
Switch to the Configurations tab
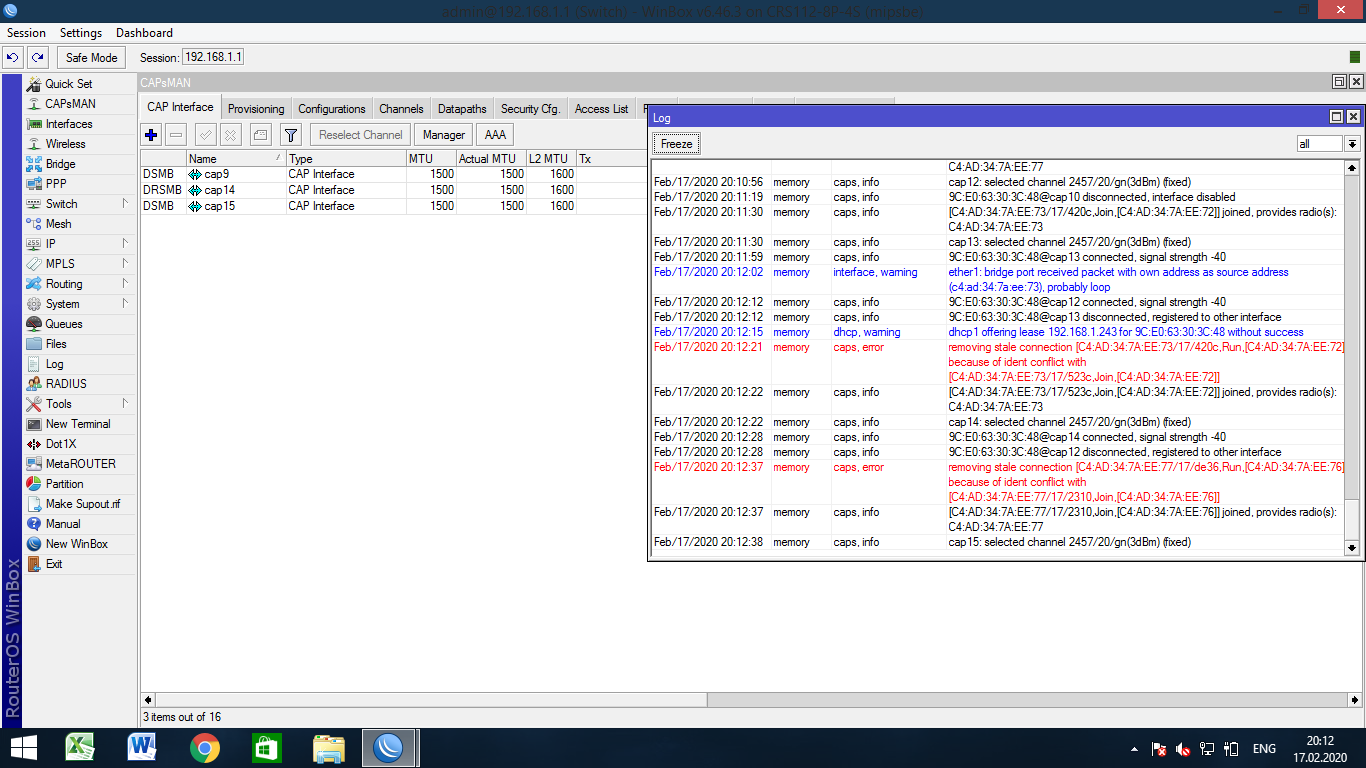332,109
